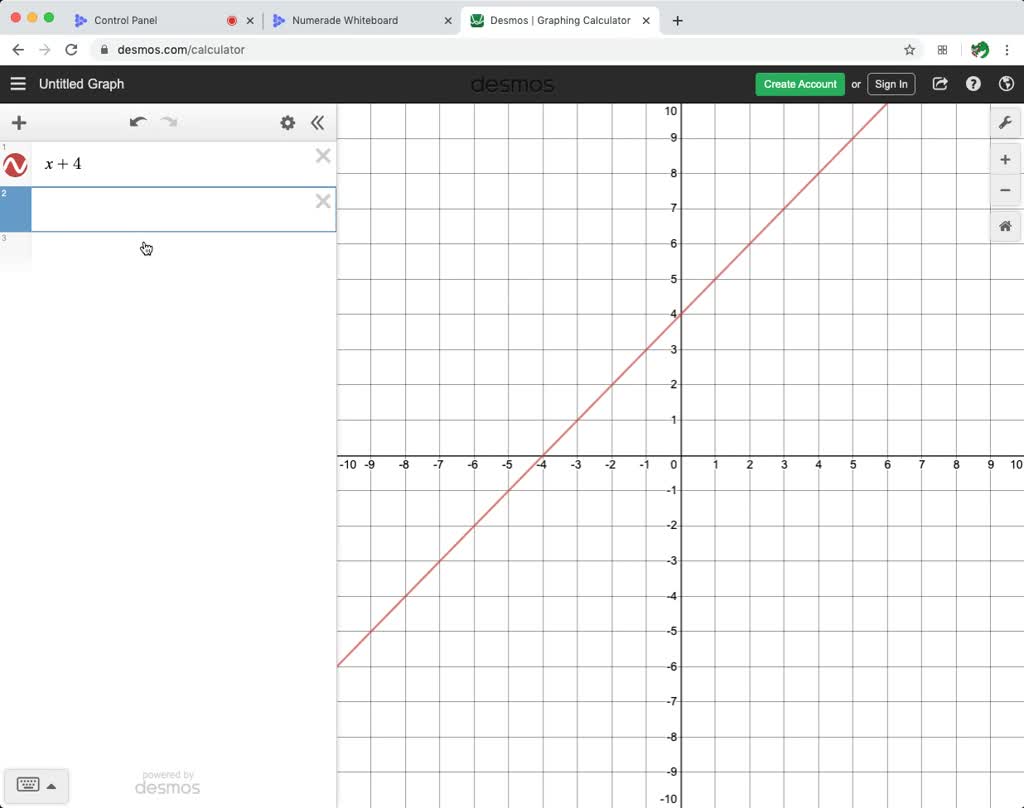This screenshot has height=808, width=1024.
Task: Reset view with the home icon
Action: click(x=1004, y=226)
